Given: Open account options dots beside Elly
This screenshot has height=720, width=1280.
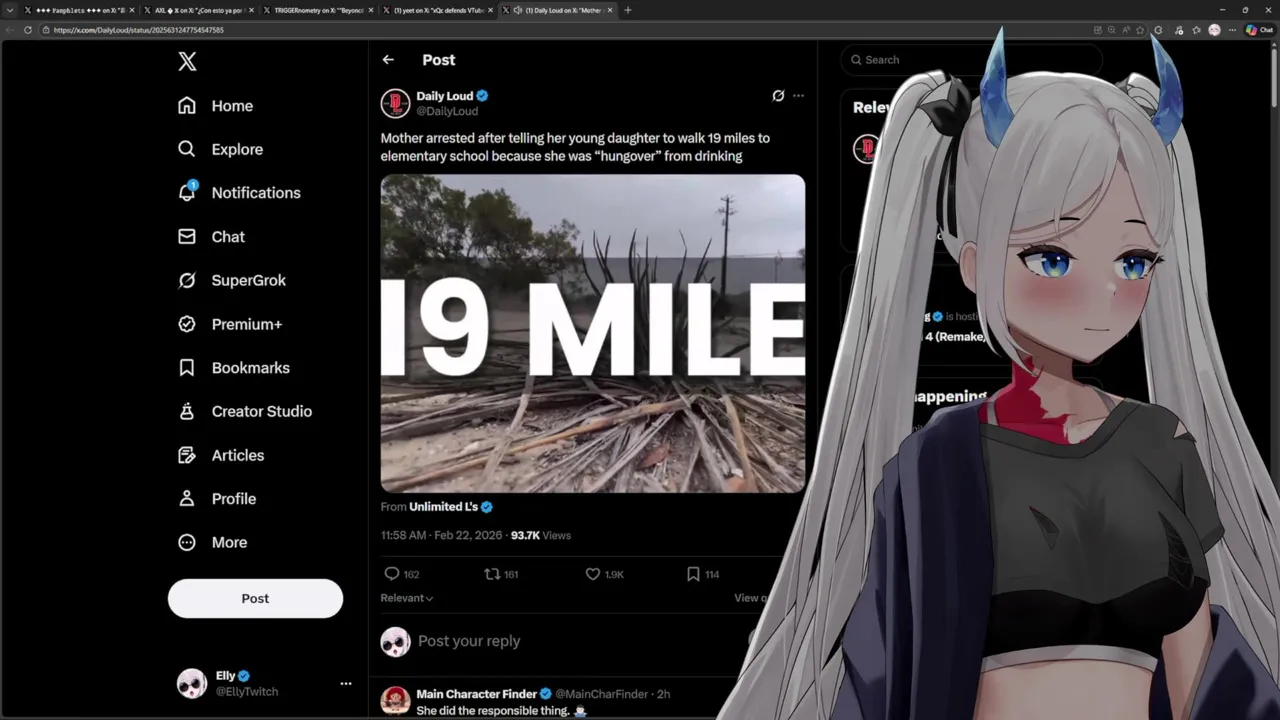Looking at the screenshot, I should tap(346, 684).
